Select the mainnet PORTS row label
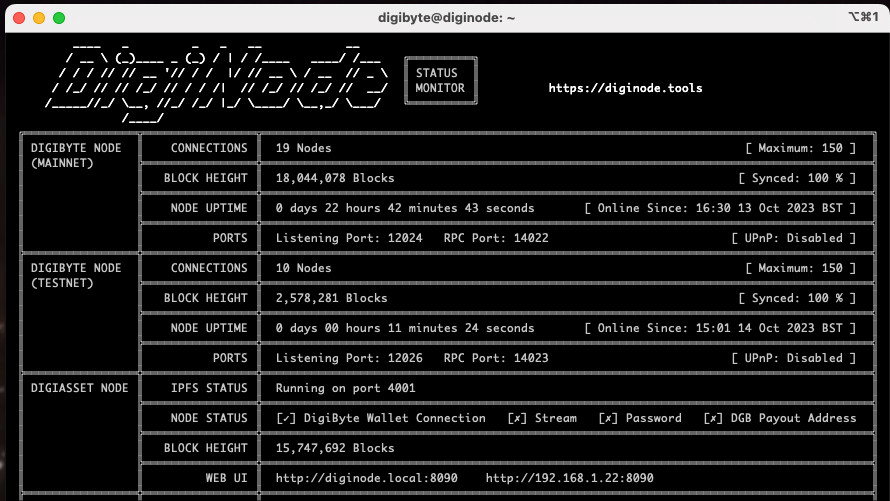890x501 pixels. coord(230,238)
